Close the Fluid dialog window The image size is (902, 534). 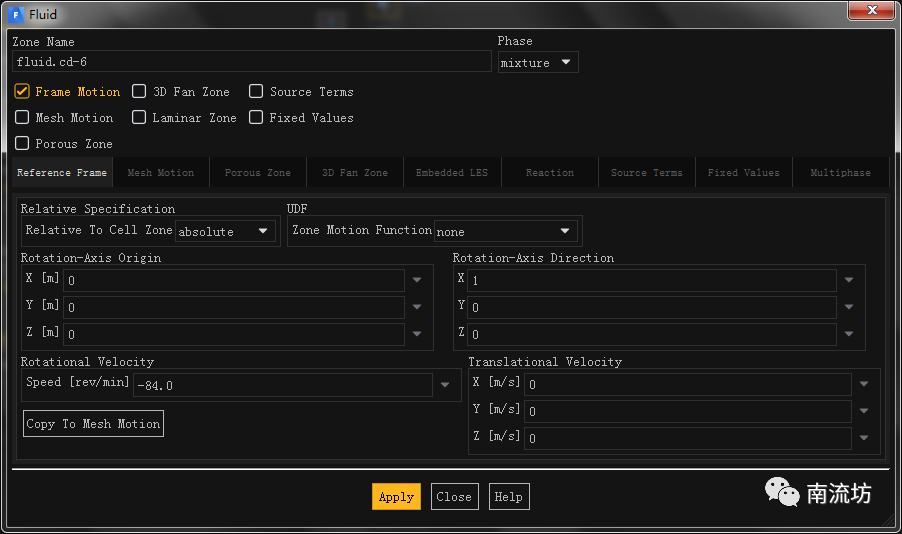[x=873, y=11]
